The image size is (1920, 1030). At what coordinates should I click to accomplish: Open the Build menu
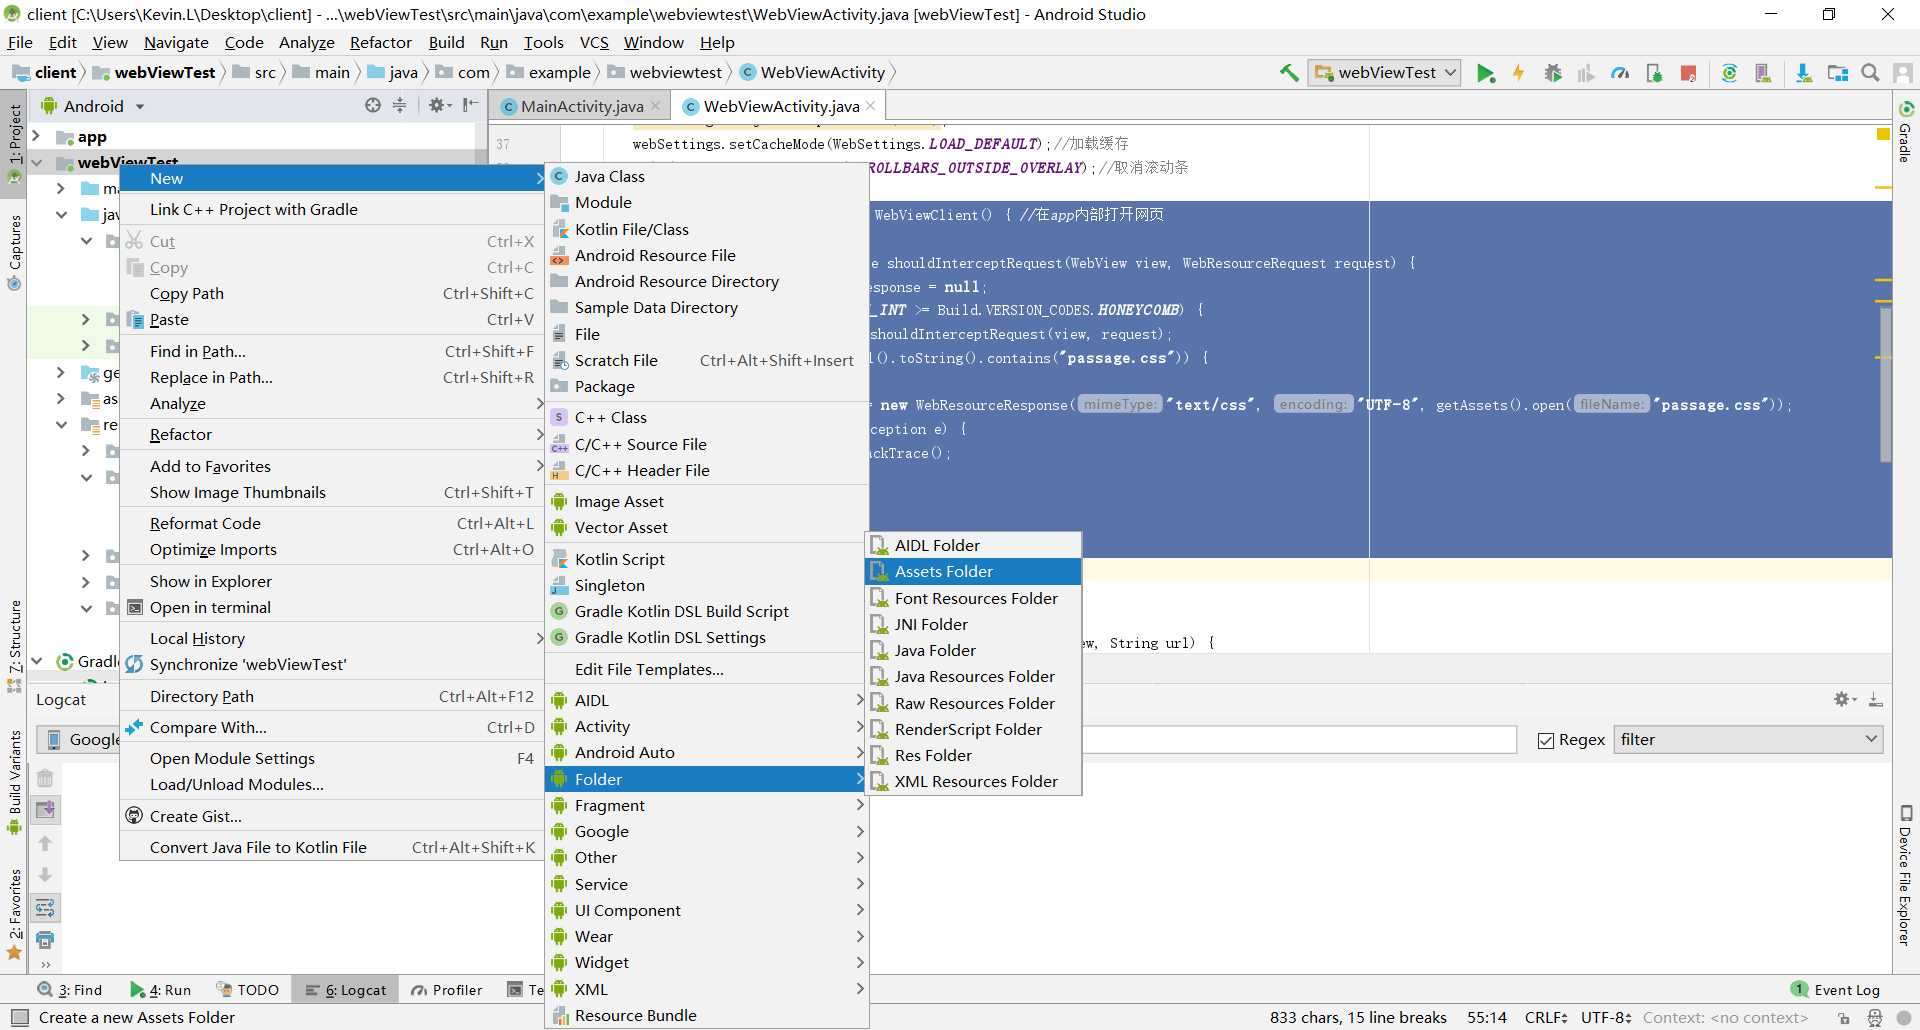(446, 42)
